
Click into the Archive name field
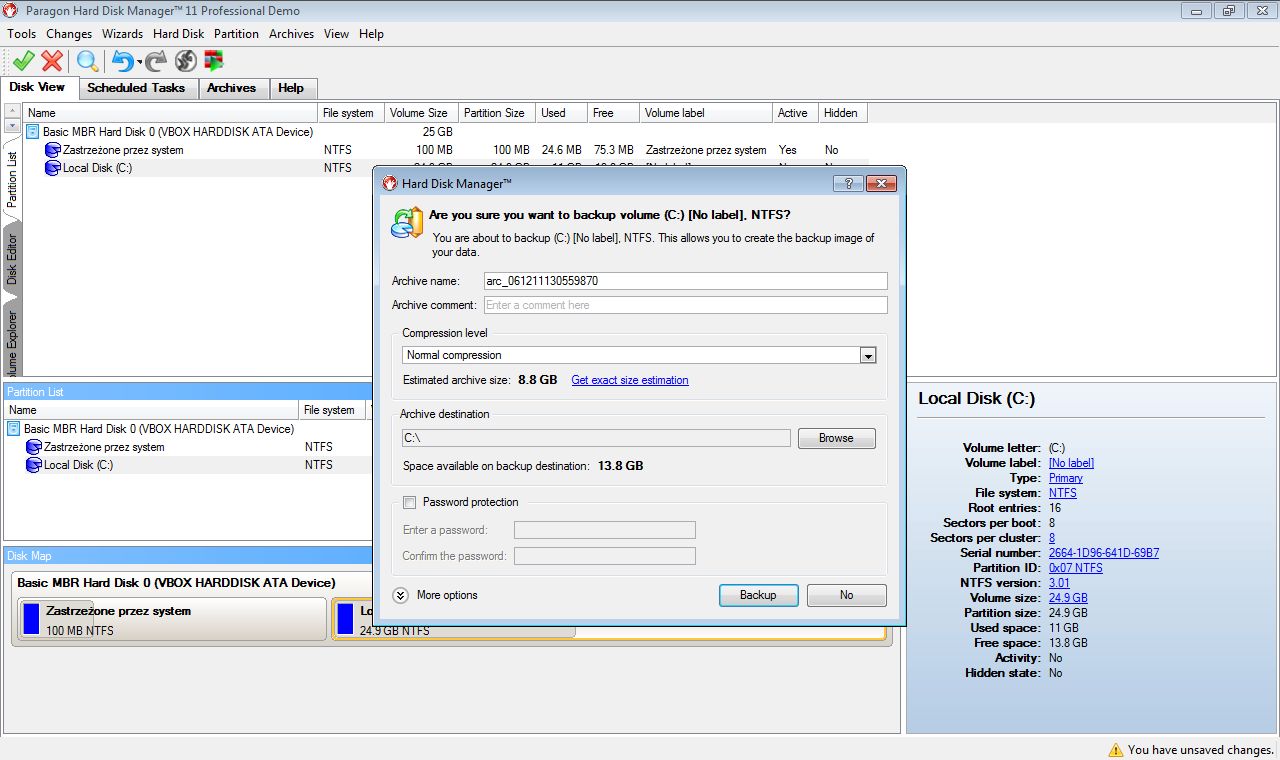pos(685,281)
